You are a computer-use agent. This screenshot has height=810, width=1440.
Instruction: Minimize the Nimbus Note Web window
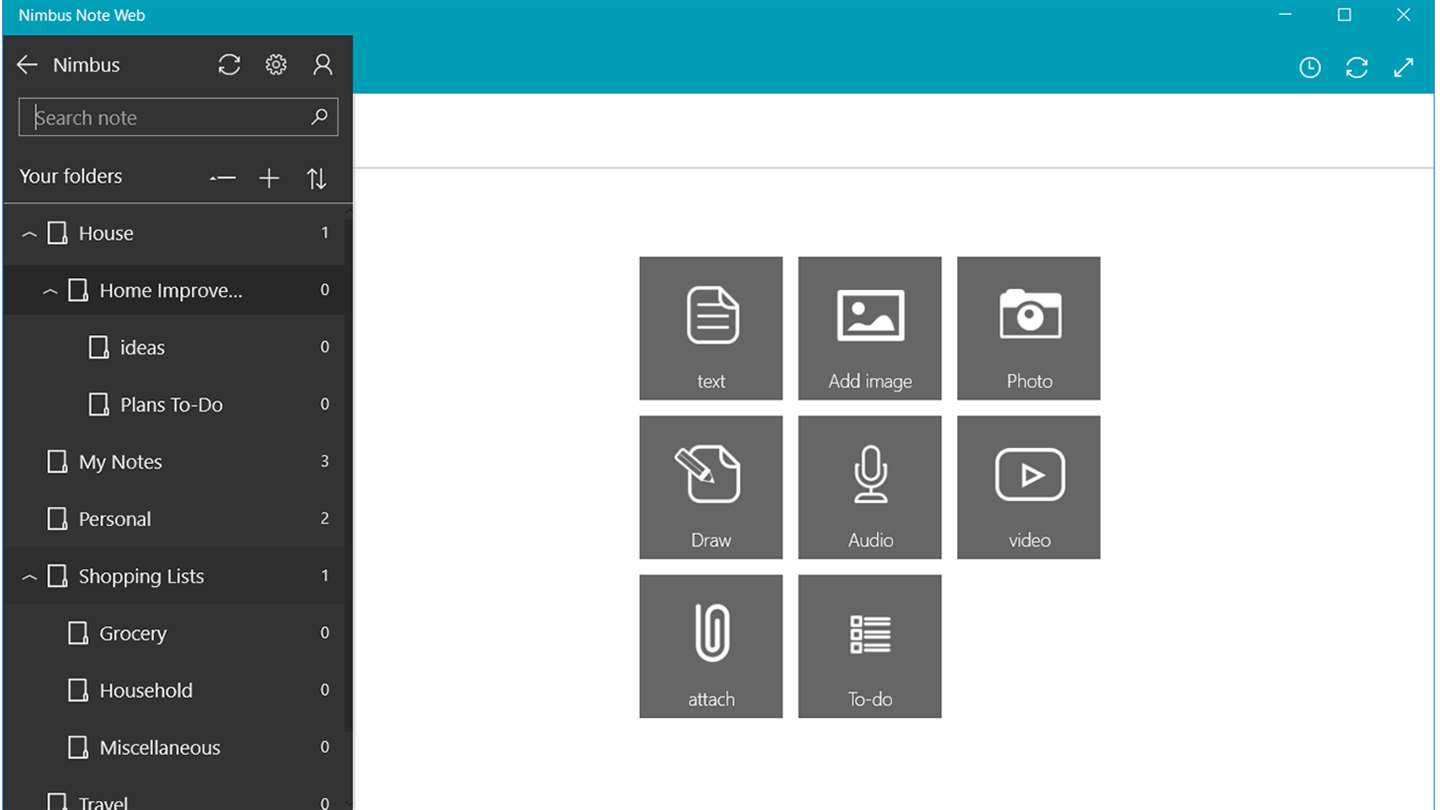click(1286, 15)
